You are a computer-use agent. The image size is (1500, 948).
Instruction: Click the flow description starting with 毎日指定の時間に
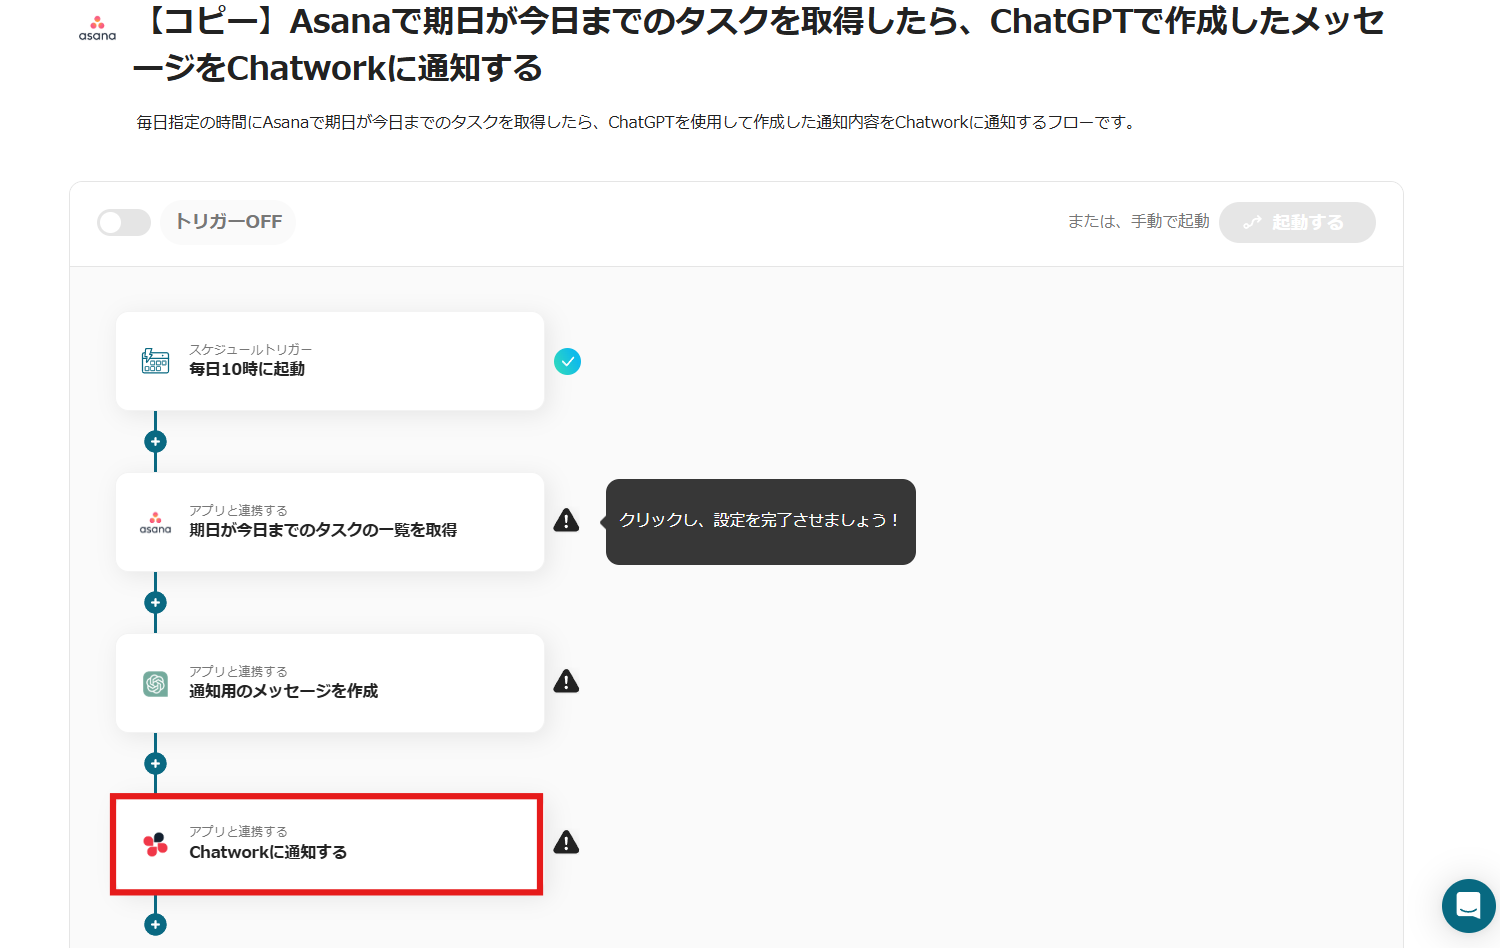click(638, 122)
